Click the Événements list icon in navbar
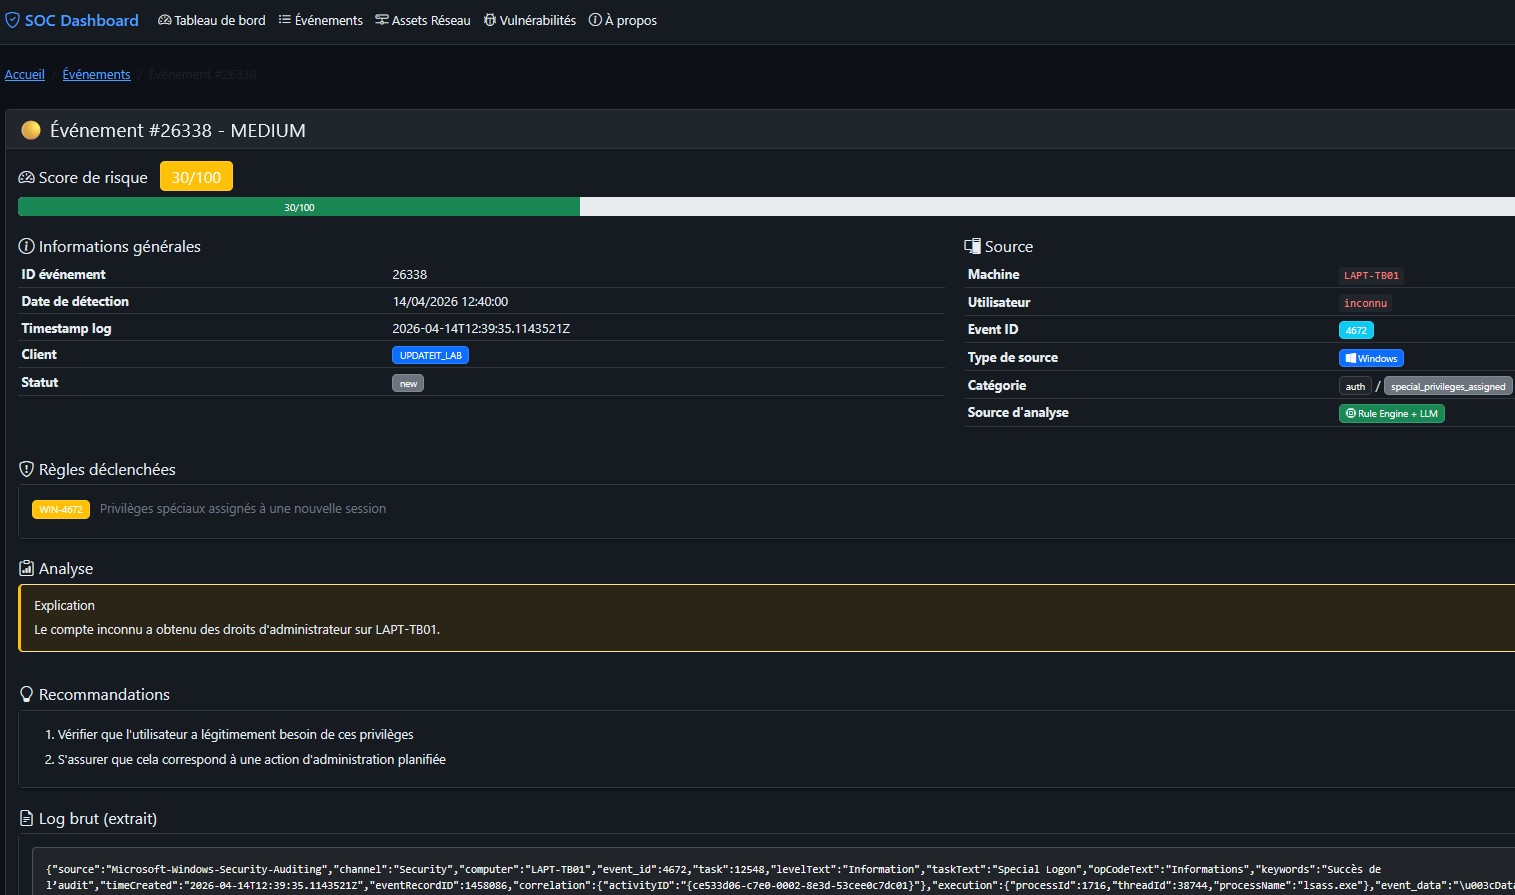This screenshot has height=895, width=1515. 284,20
